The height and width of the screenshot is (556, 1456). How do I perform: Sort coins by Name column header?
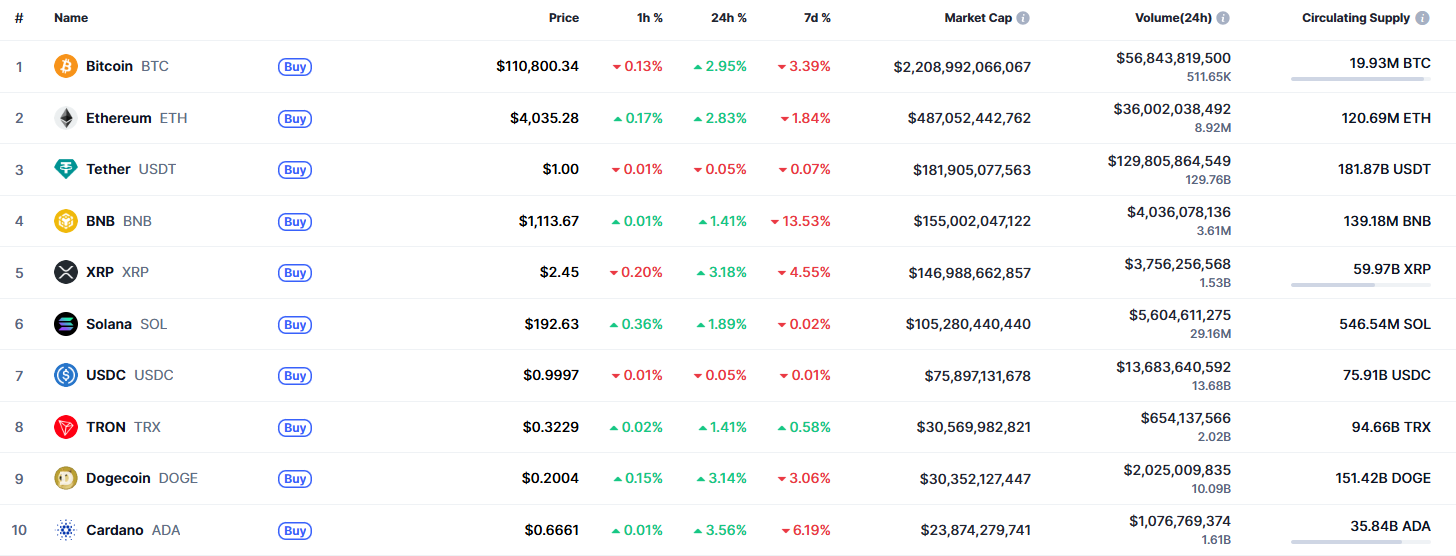[x=71, y=18]
